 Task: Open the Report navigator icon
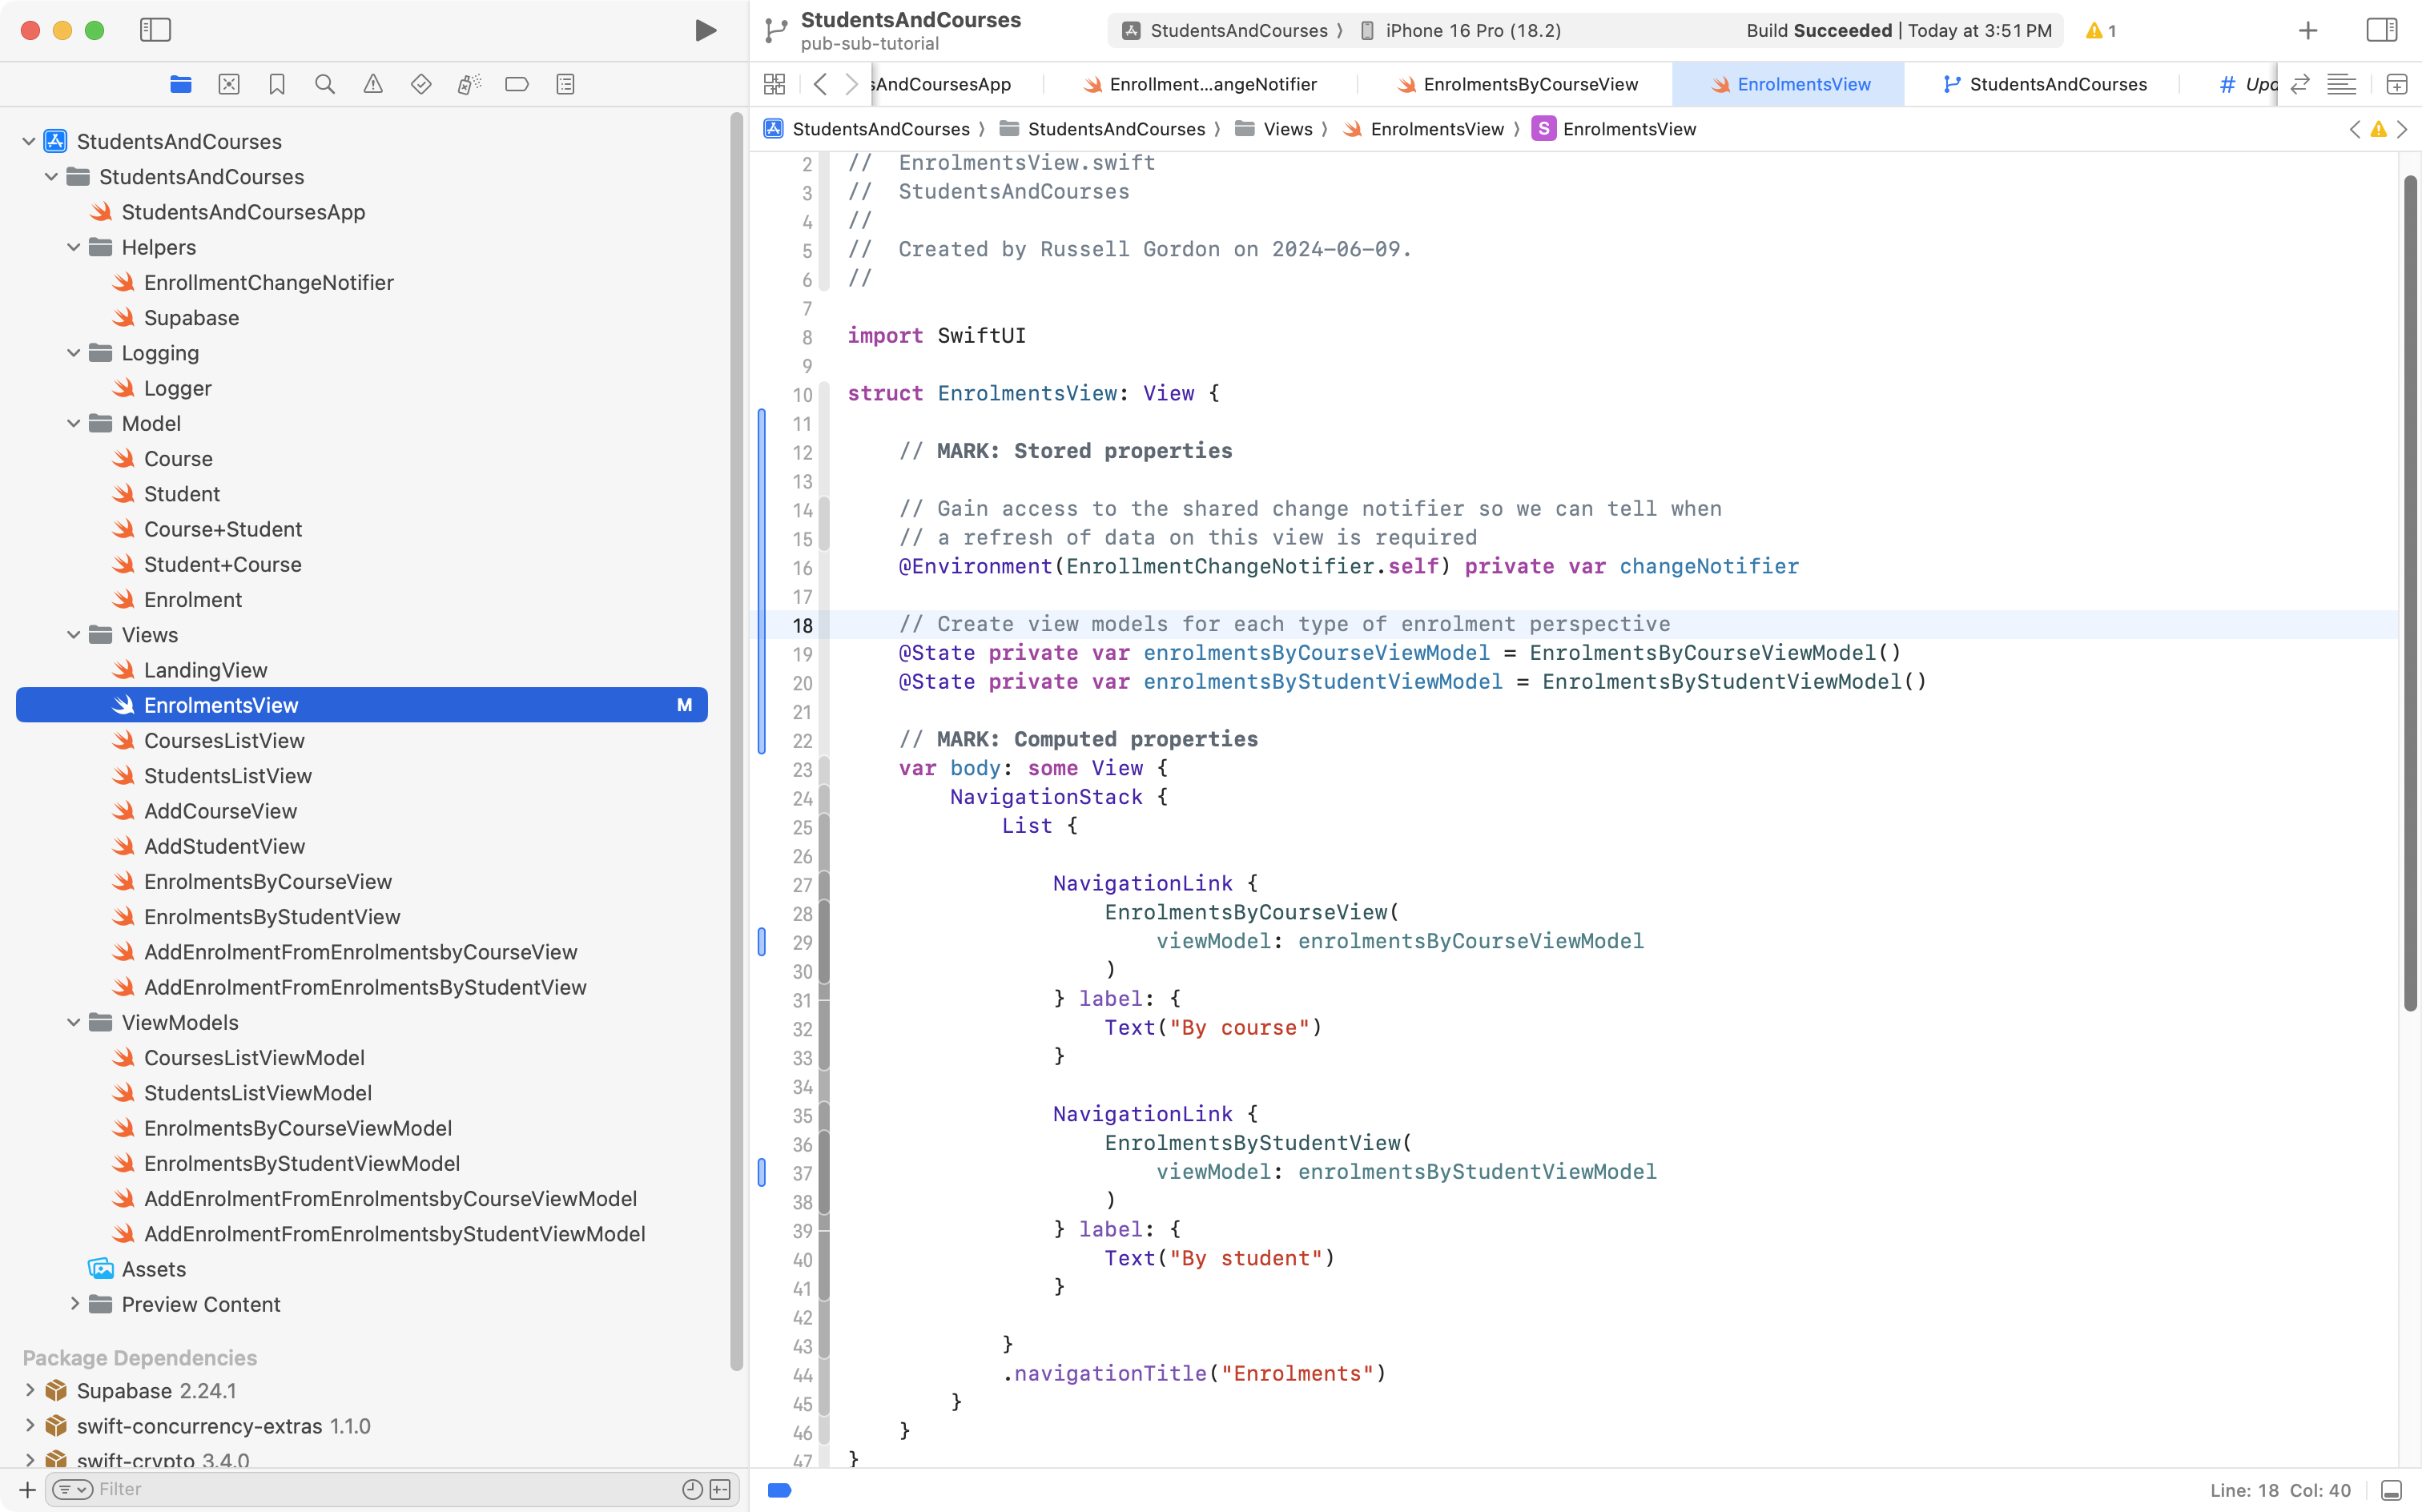(x=565, y=84)
